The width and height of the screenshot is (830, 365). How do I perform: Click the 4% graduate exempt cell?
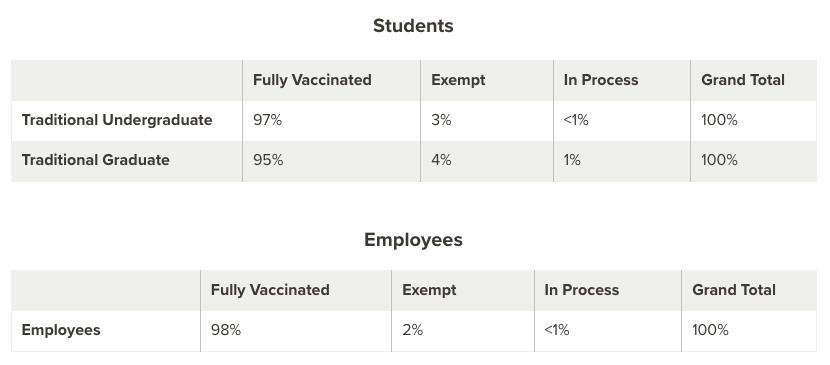(441, 160)
